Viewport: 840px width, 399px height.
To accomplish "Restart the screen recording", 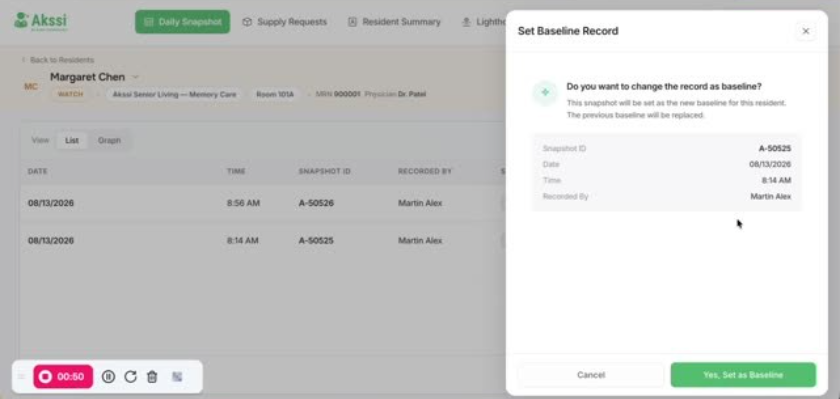I will (130, 377).
